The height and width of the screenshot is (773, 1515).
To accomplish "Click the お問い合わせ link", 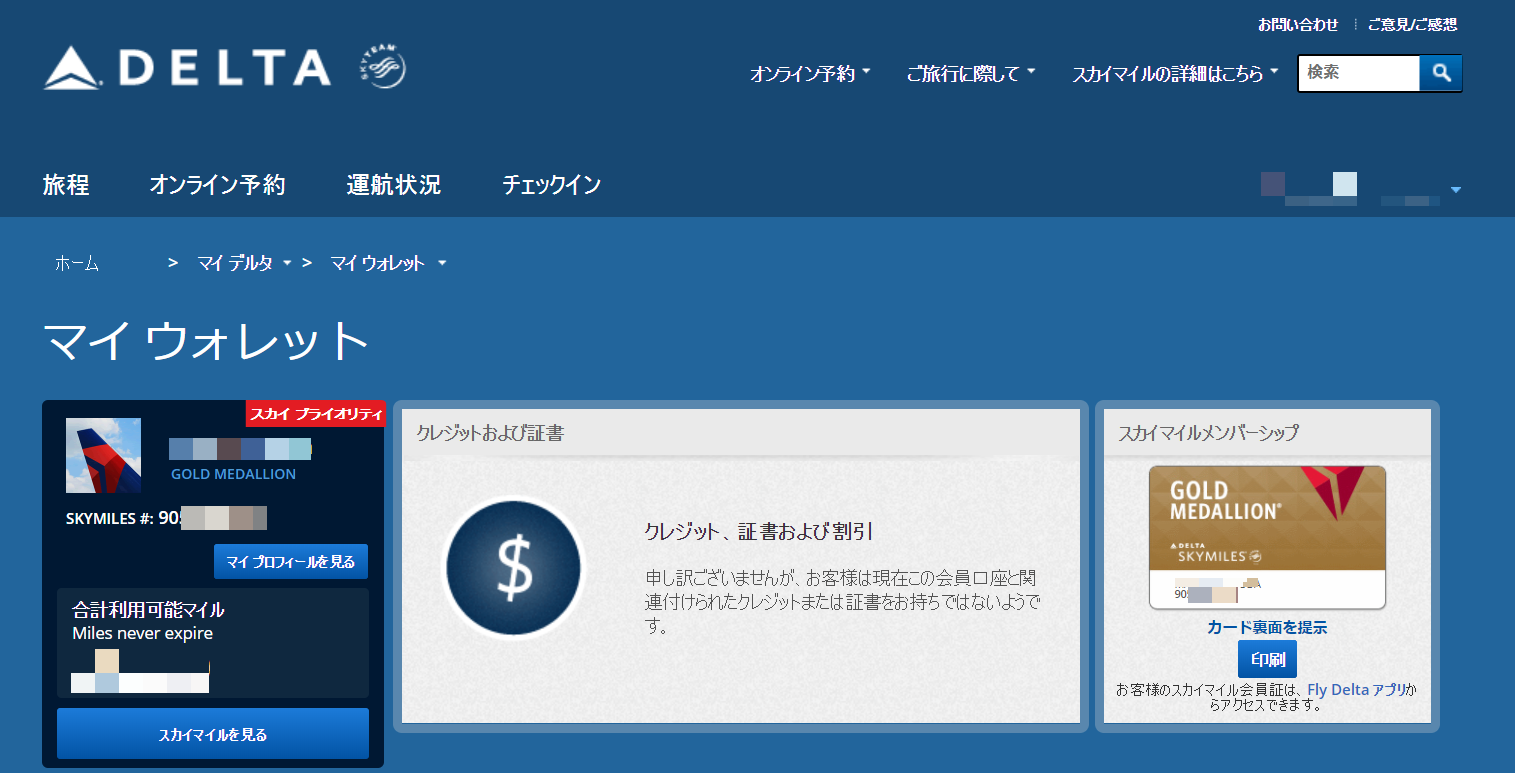I will tap(1298, 24).
